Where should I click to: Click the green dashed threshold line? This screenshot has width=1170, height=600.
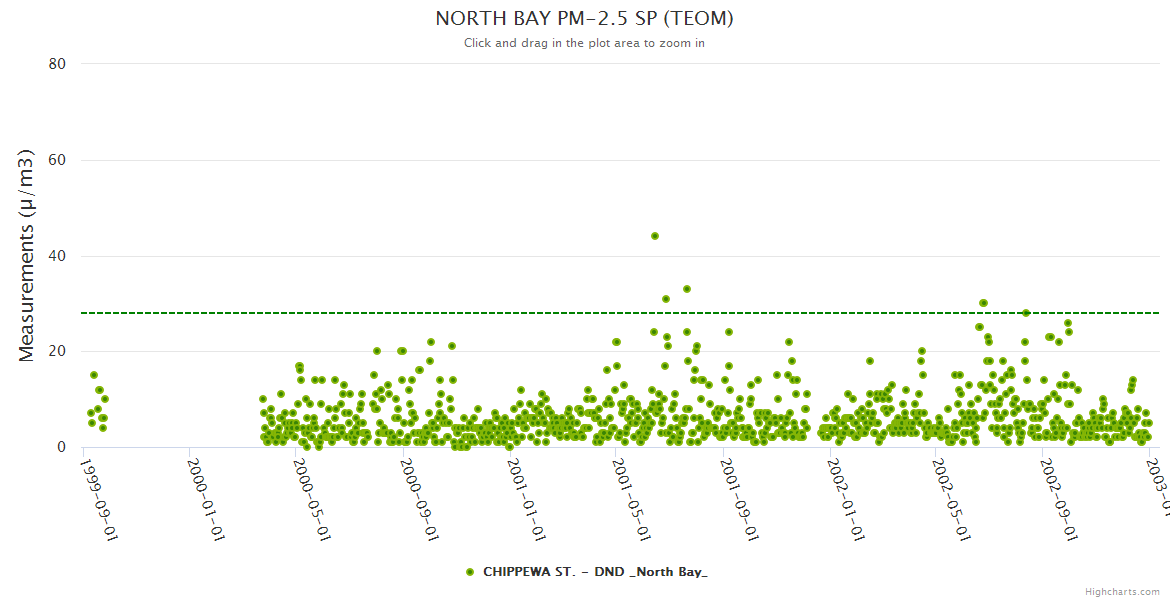pos(400,313)
